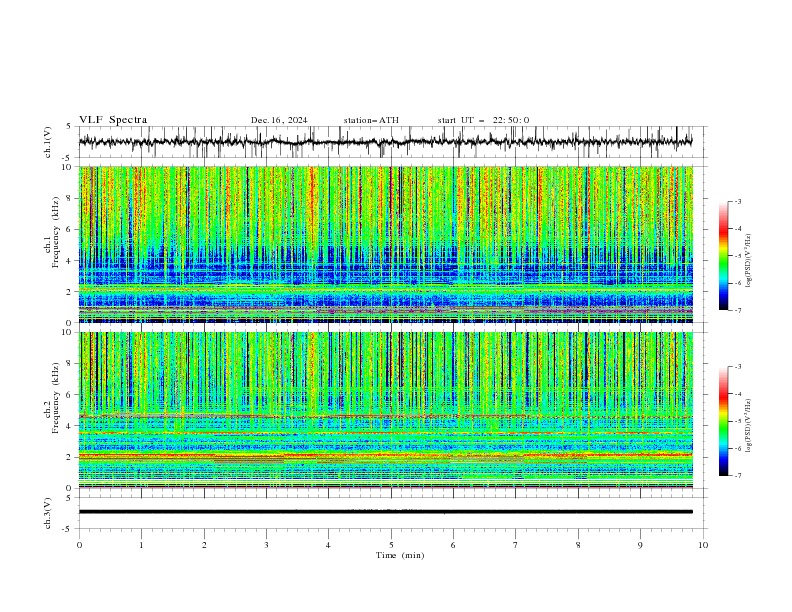Screen dimensions: 792x612
Task: Click time axis tick label "9"
Action: click(x=640, y=545)
